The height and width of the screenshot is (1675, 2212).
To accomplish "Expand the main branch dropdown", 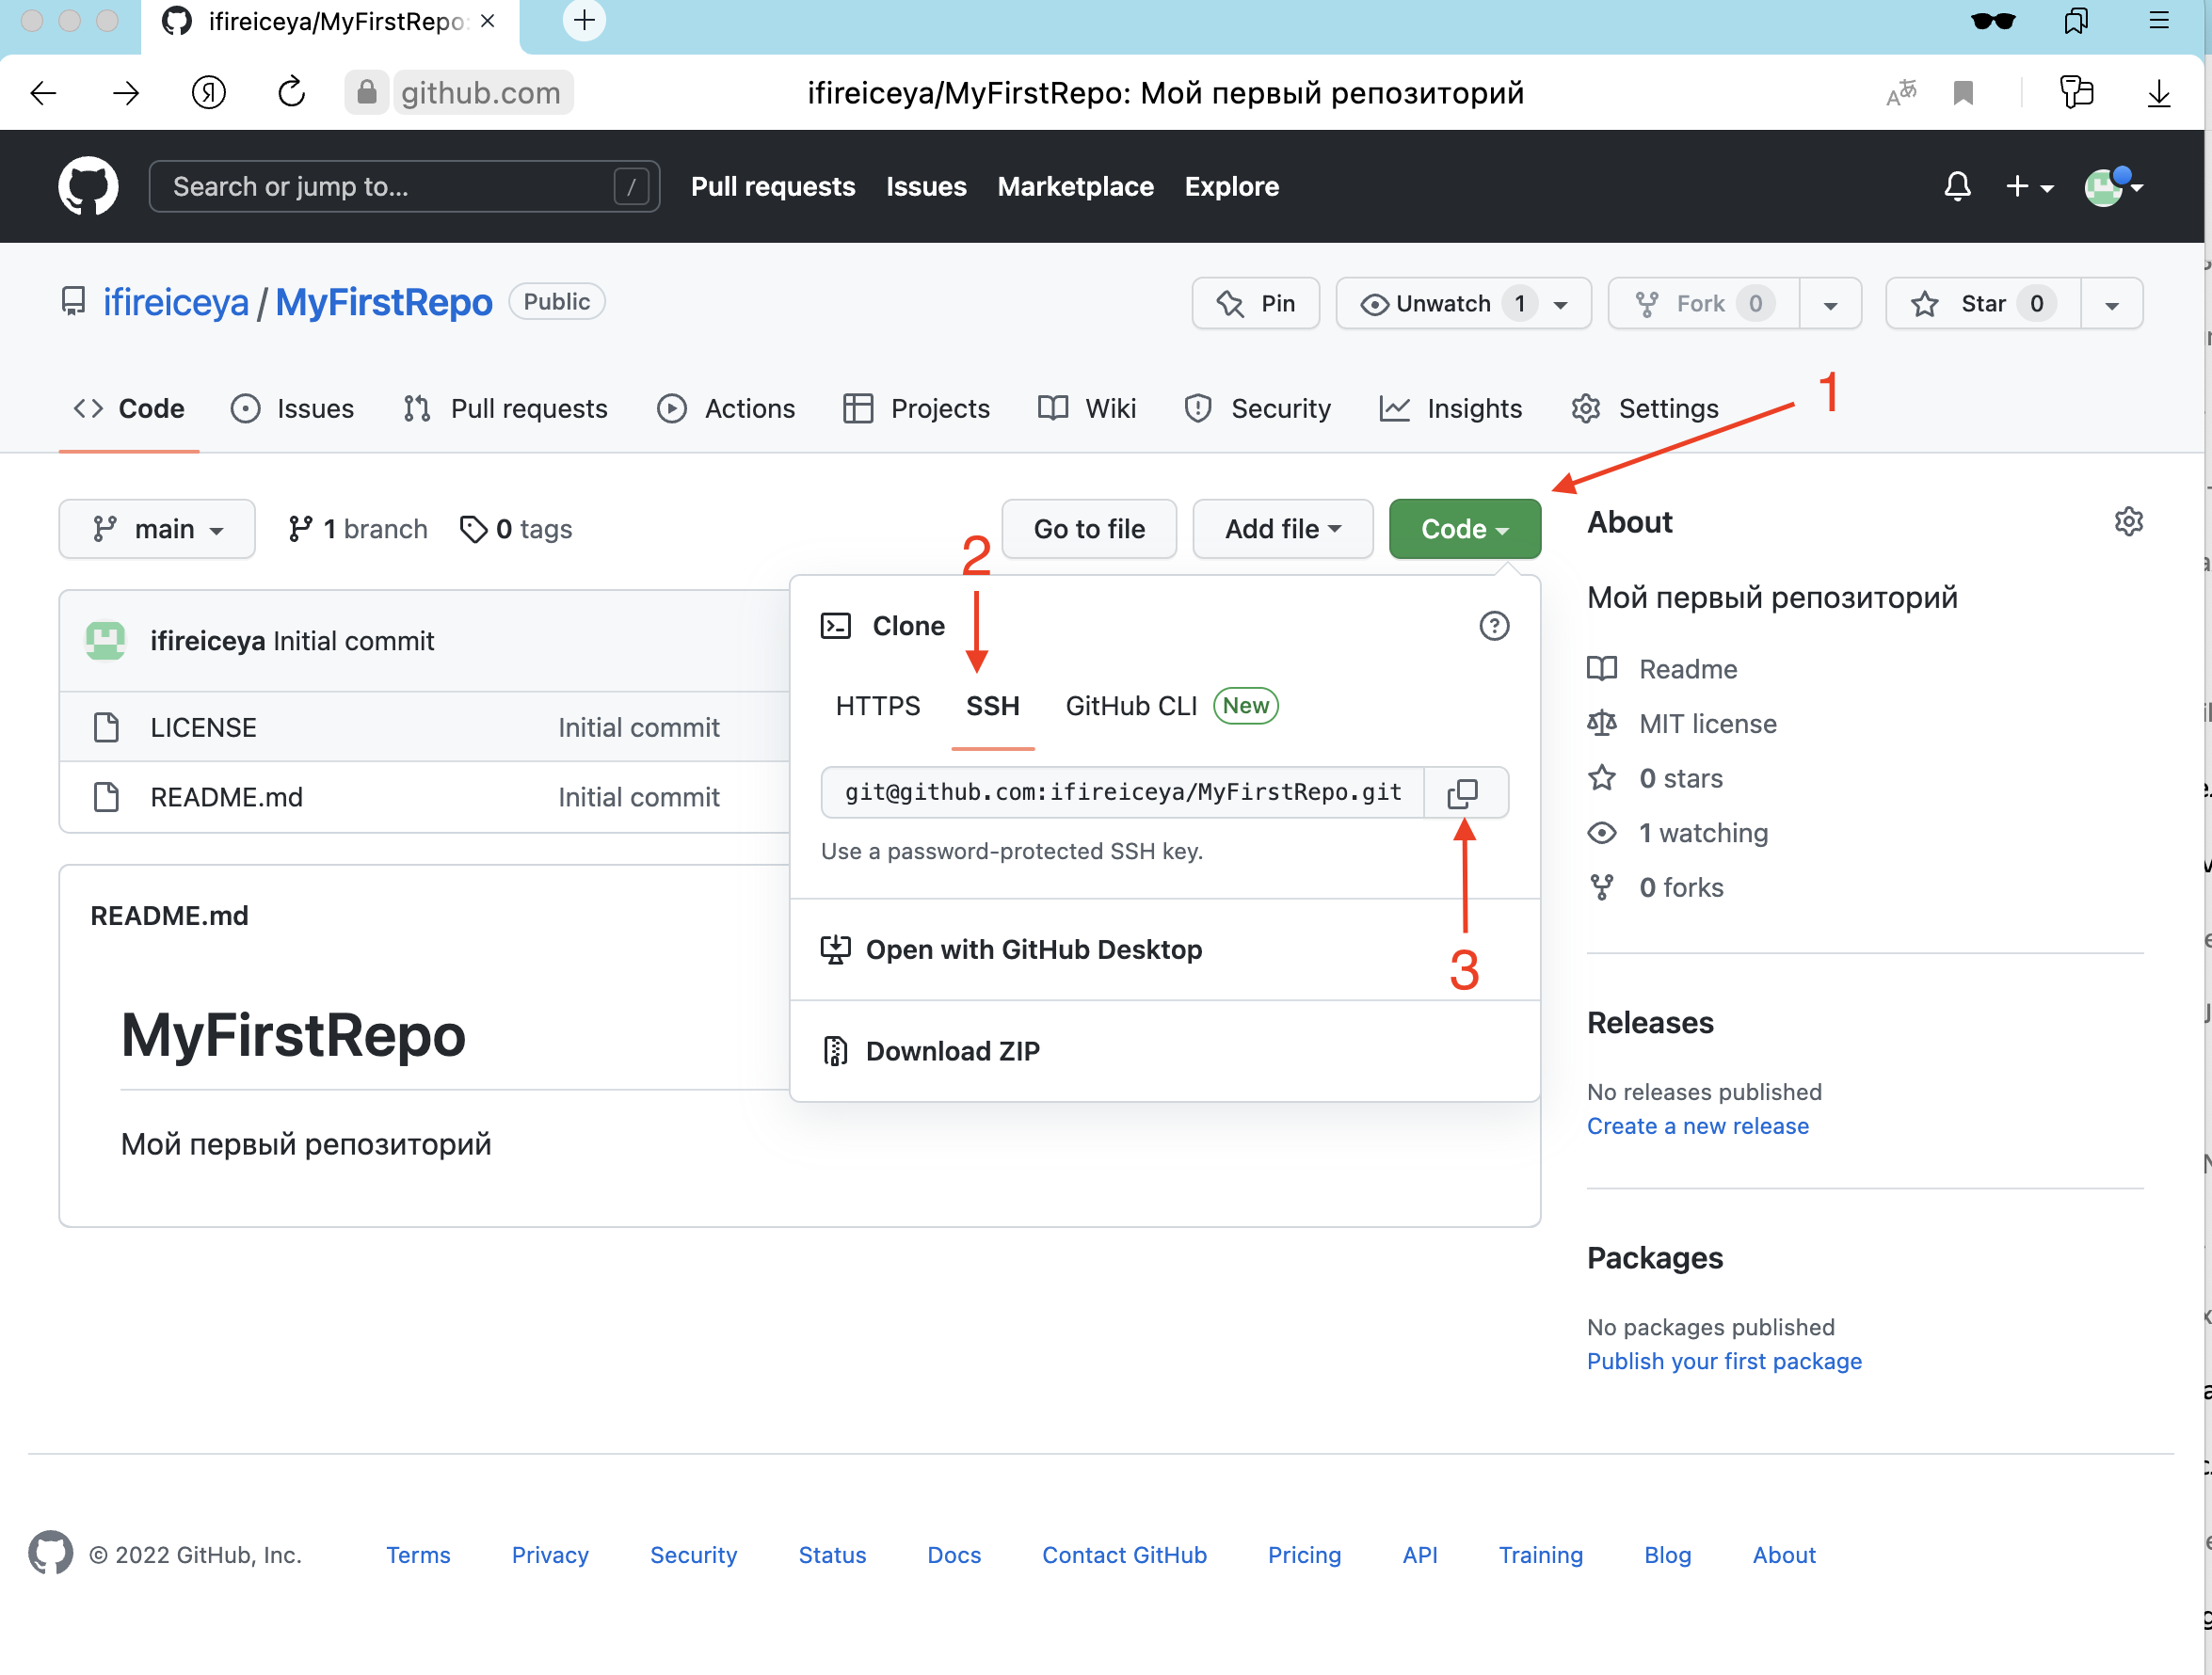I will click(157, 529).
